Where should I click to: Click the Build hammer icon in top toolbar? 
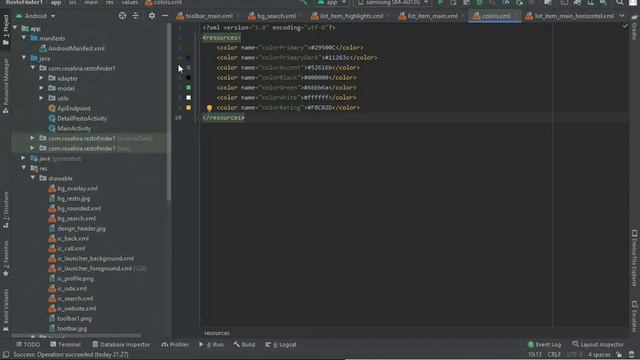tap(304, 2)
